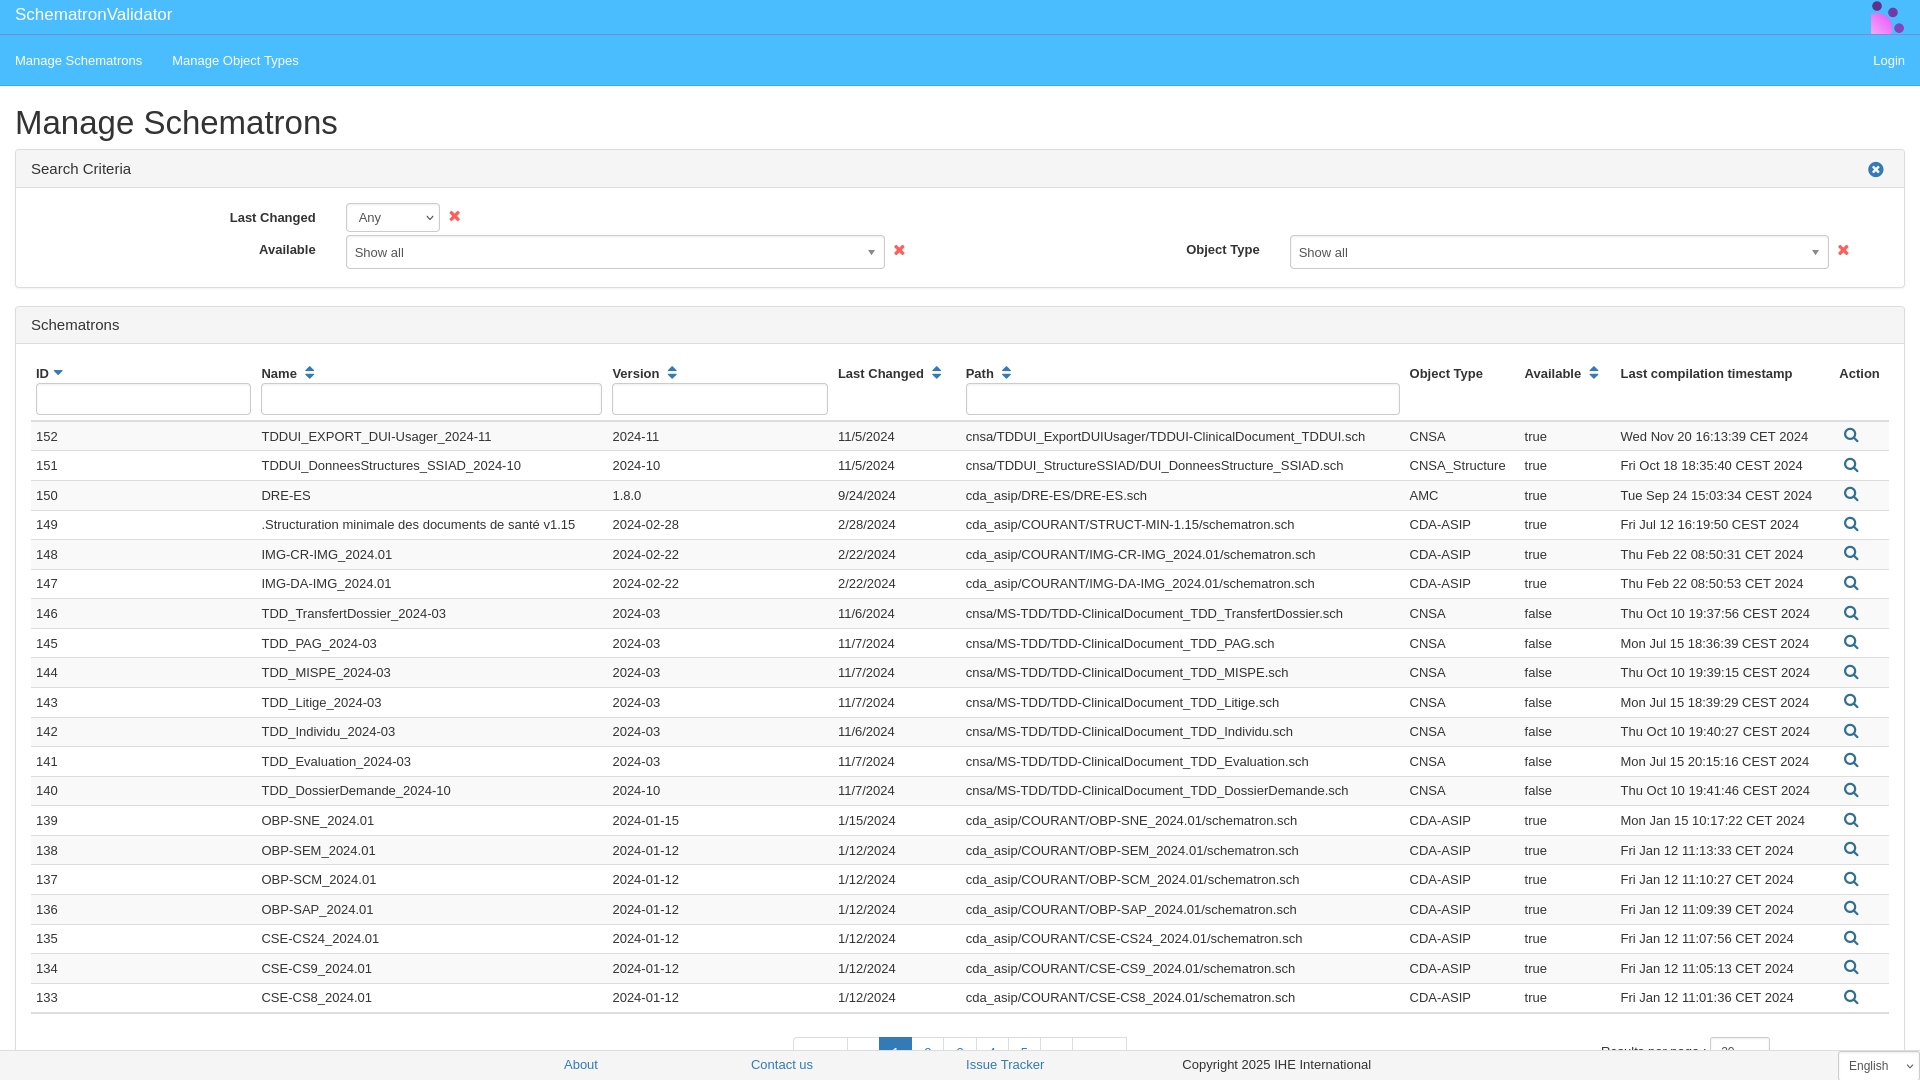Click the Login link

[1888, 61]
